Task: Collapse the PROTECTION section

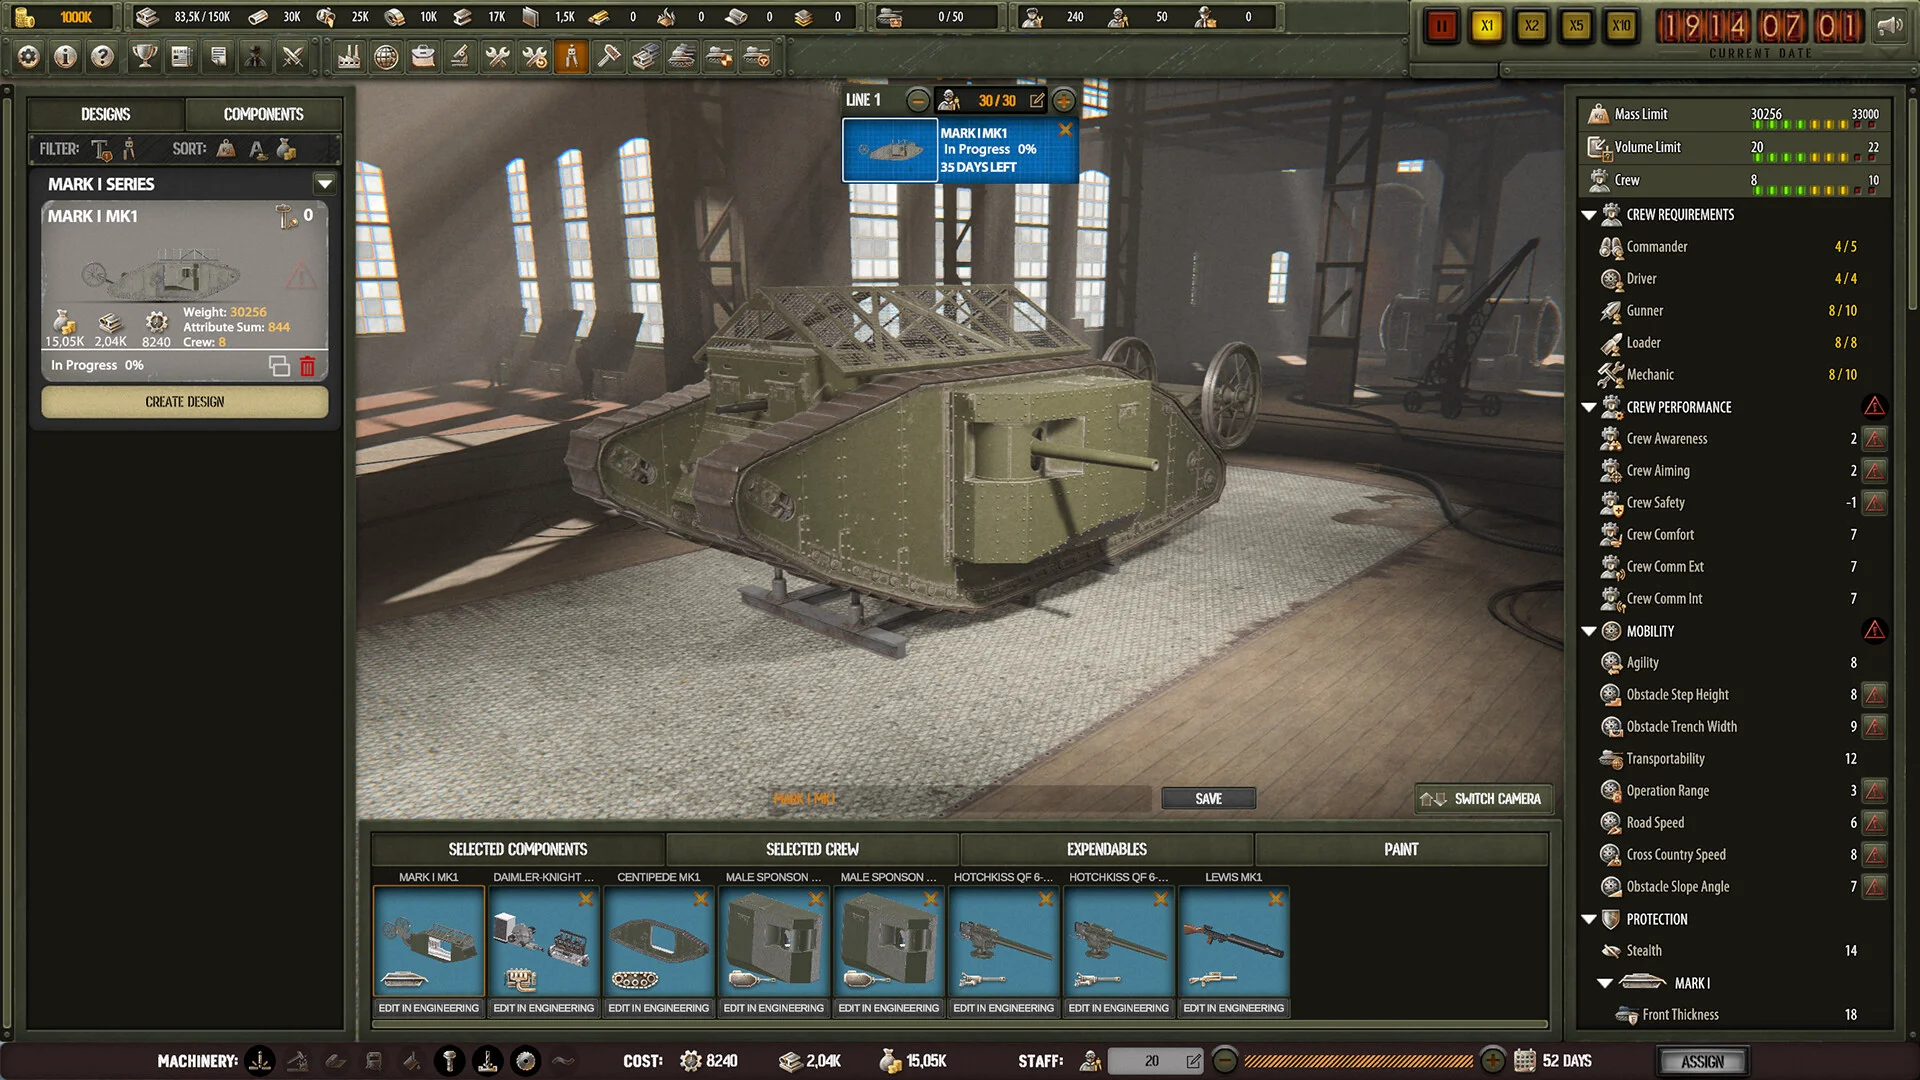Action: (1590, 920)
